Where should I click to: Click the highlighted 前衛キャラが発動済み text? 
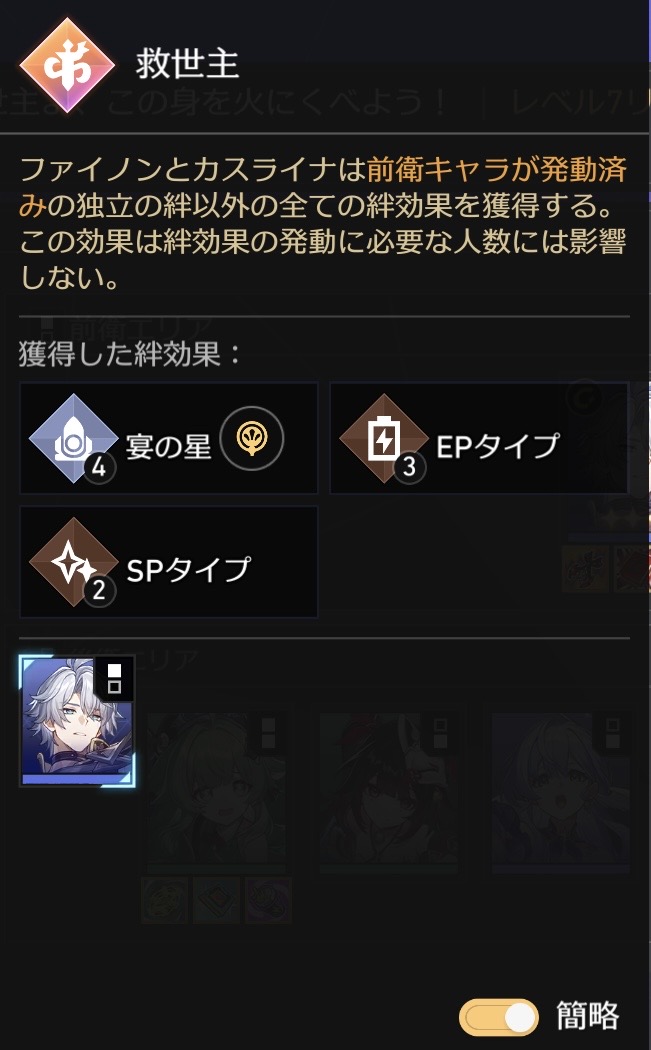(324, 188)
